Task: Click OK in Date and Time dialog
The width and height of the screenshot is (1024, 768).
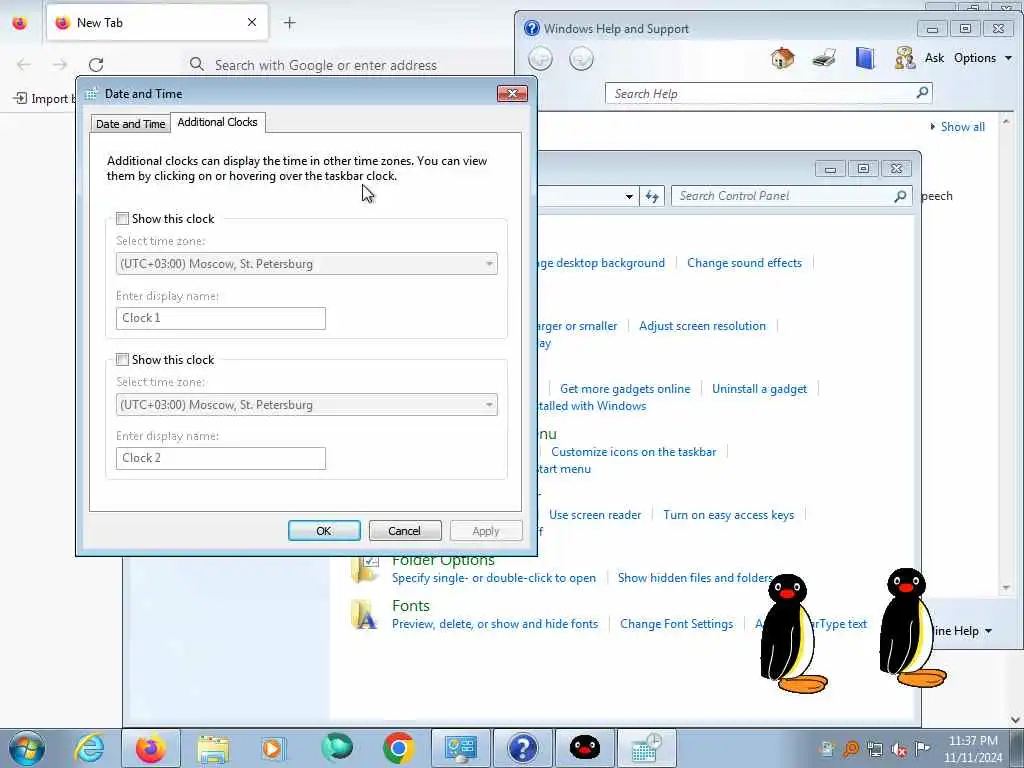Action: click(x=324, y=531)
